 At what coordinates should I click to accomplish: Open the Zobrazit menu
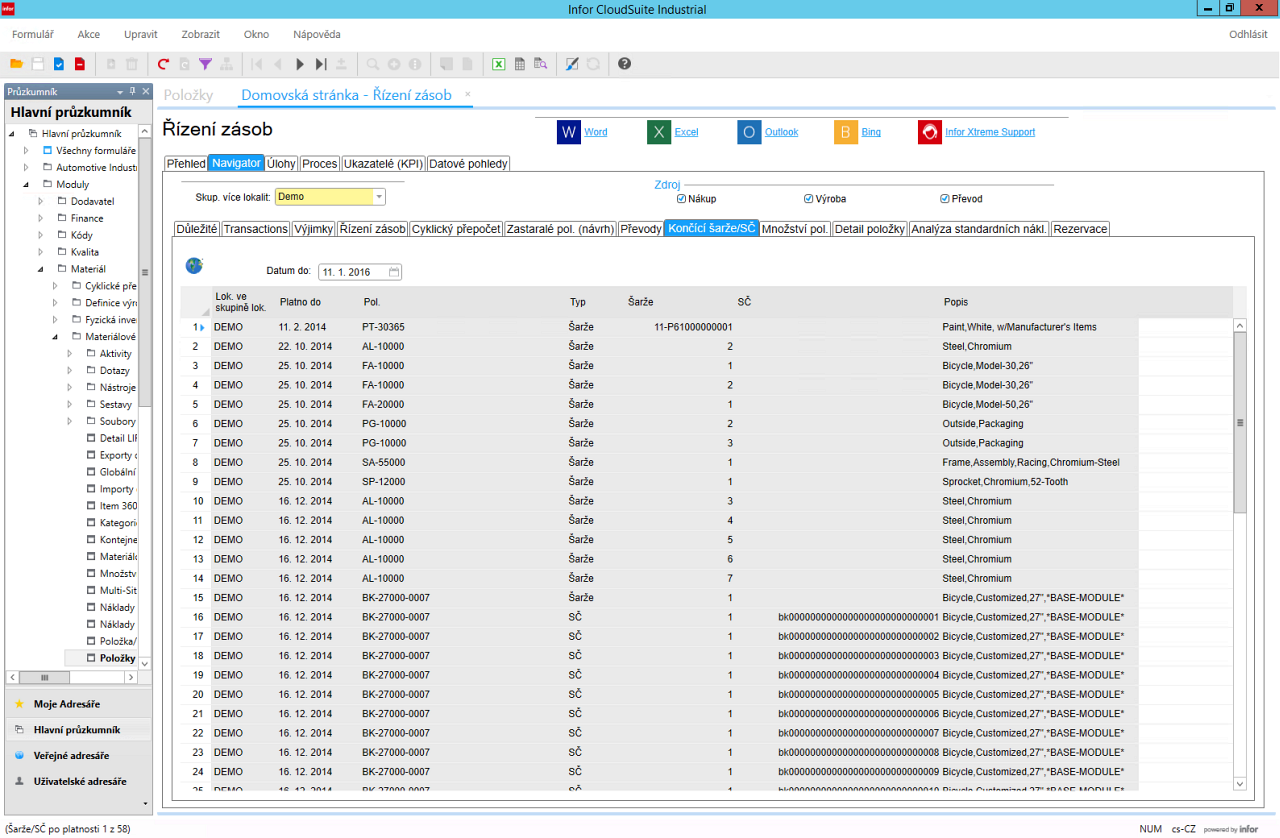(201, 34)
